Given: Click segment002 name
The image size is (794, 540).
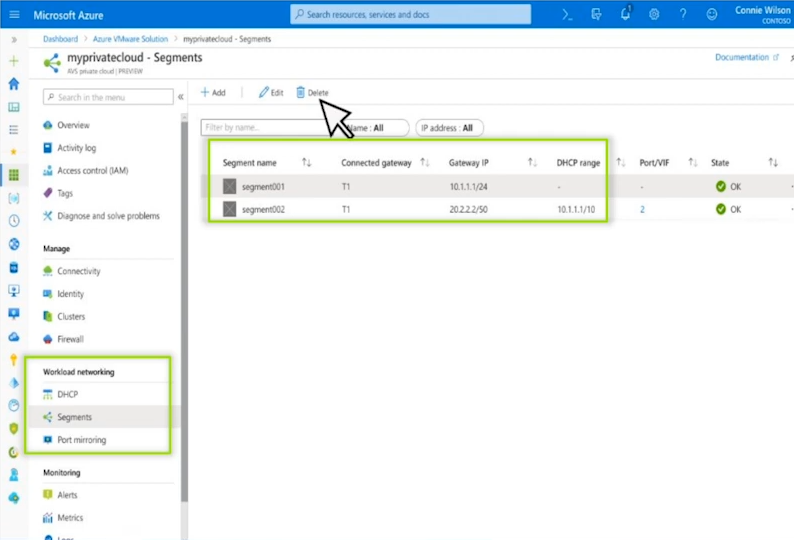Looking at the screenshot, I should 263,209.
